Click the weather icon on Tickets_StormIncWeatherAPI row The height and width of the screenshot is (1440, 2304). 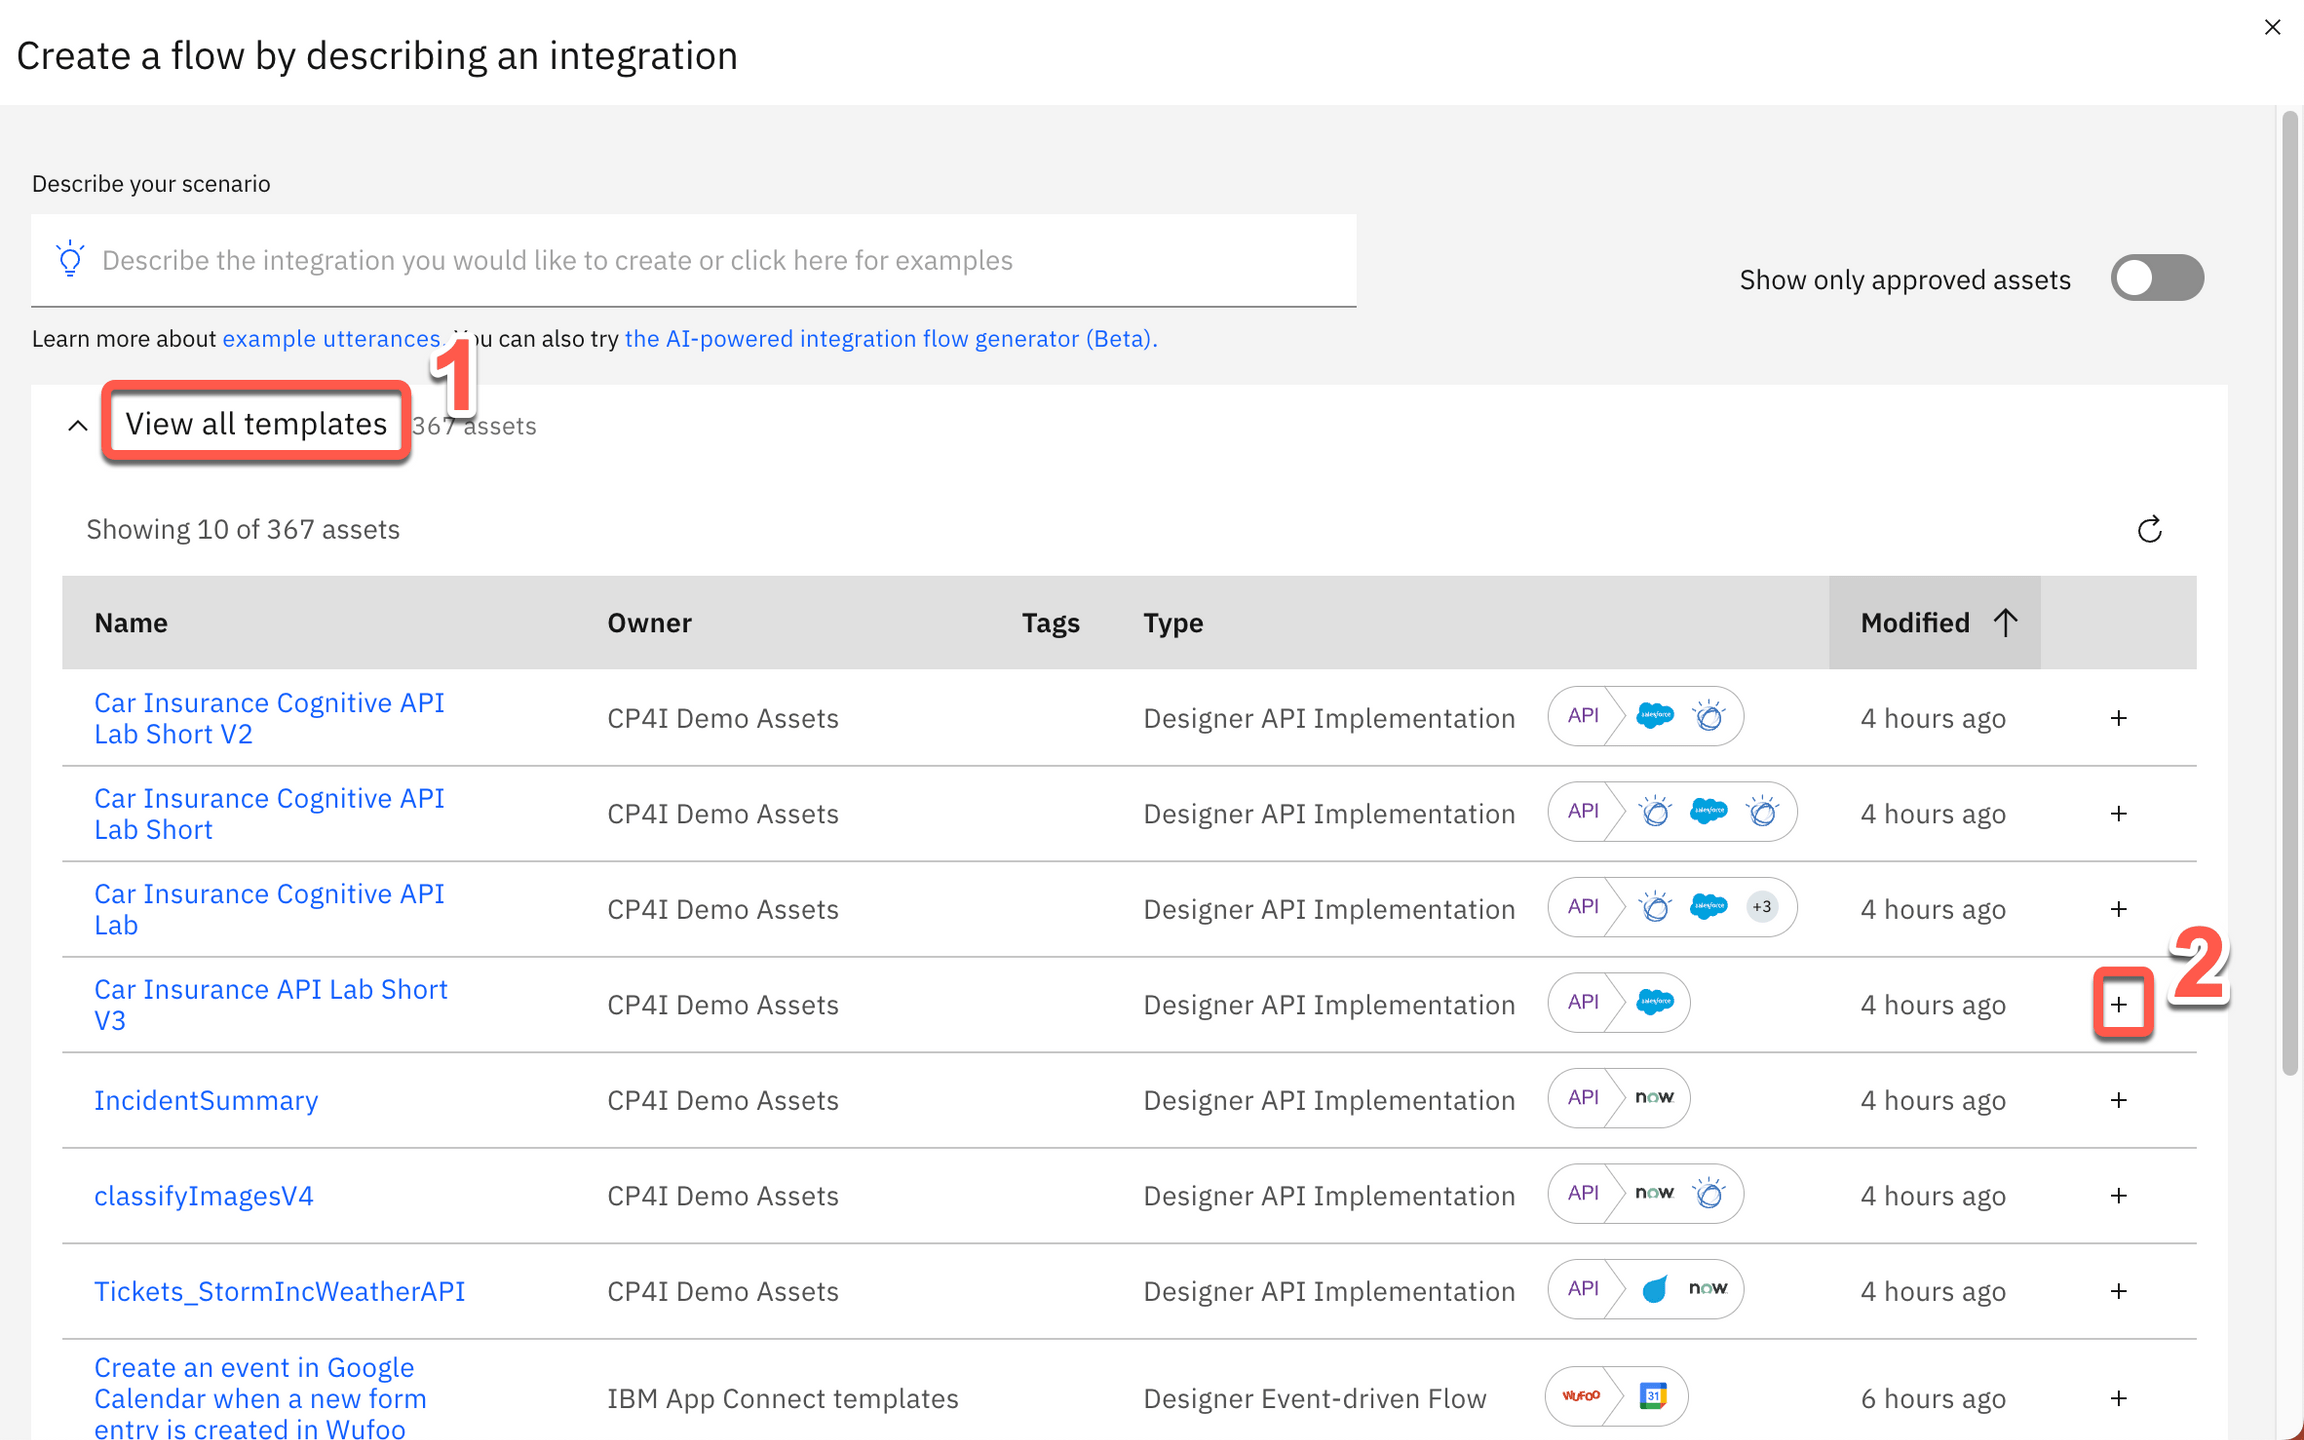(x=1655, y=1289)
